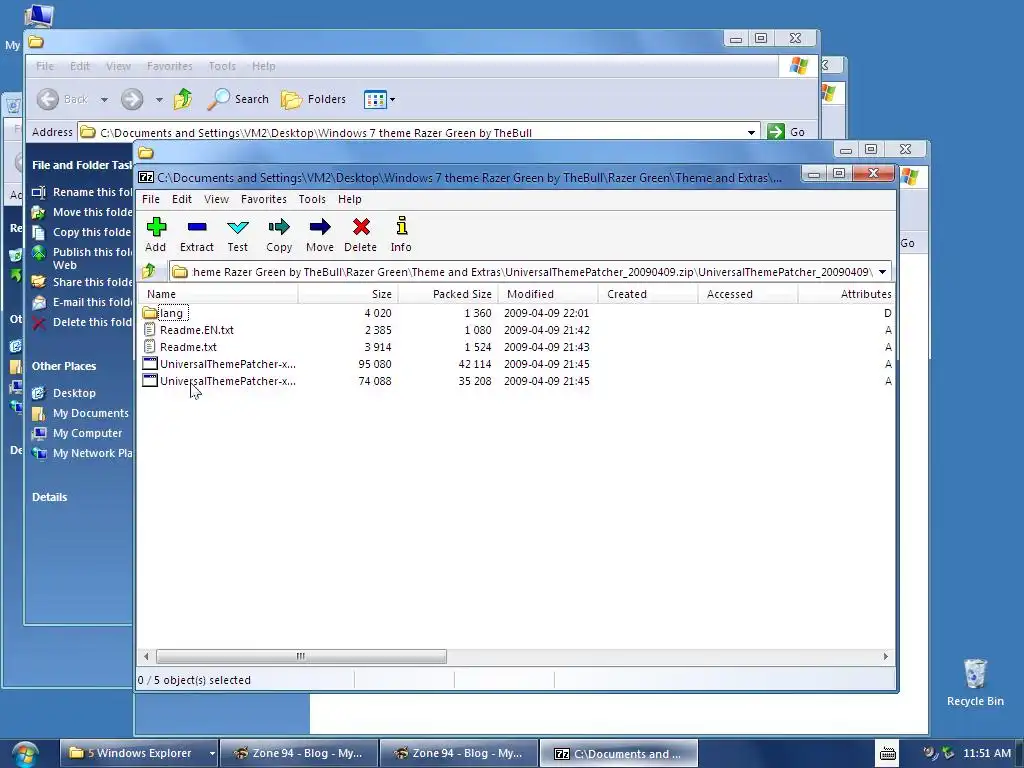Click the scrollbar left arrow in 7-Zip
The height and width of the screenshot is (768, 1024).
[146, 656]
